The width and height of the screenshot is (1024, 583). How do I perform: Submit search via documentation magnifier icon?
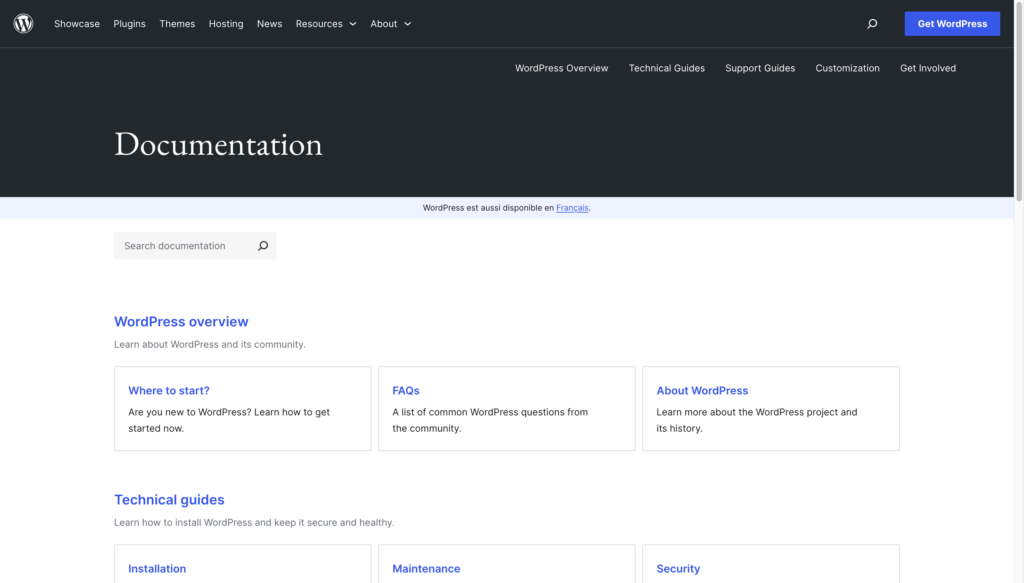coord(263,245)
